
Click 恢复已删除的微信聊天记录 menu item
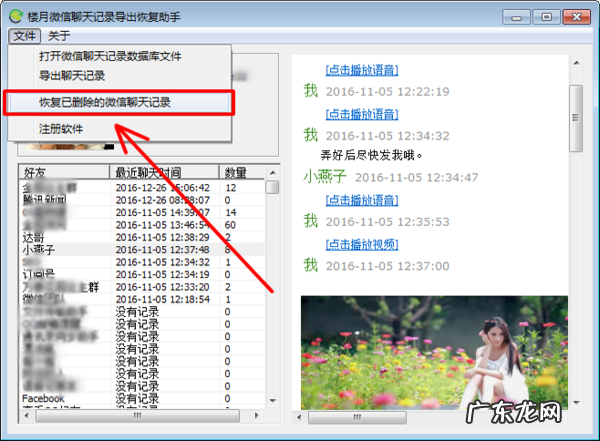pos(119,103)
